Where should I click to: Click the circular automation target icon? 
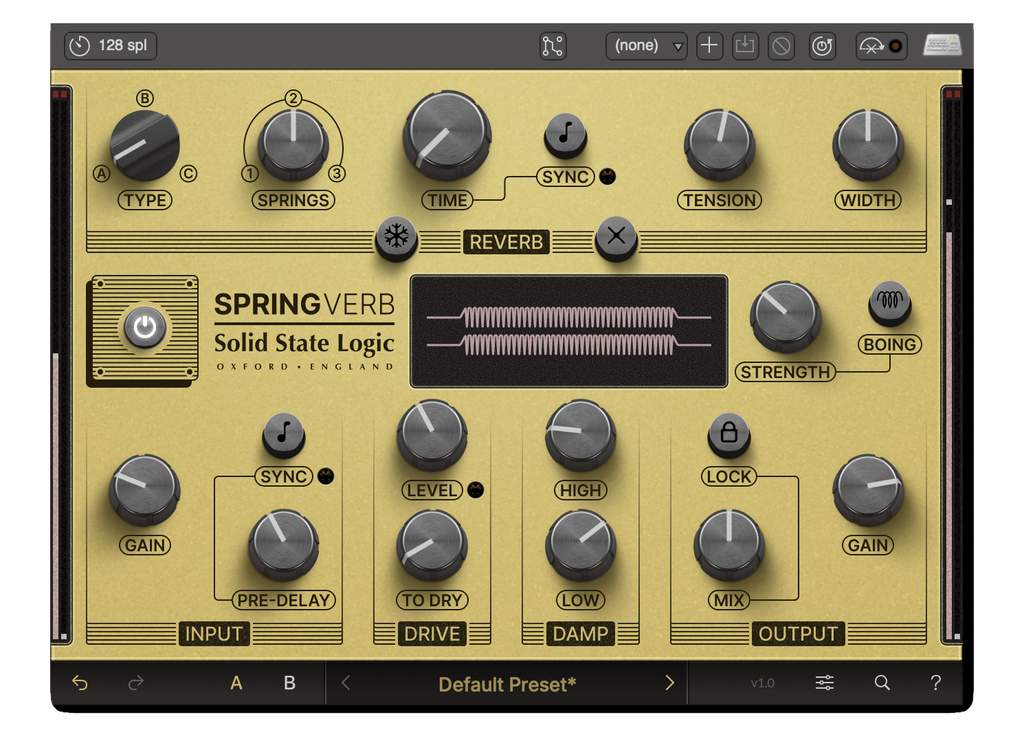822,46
